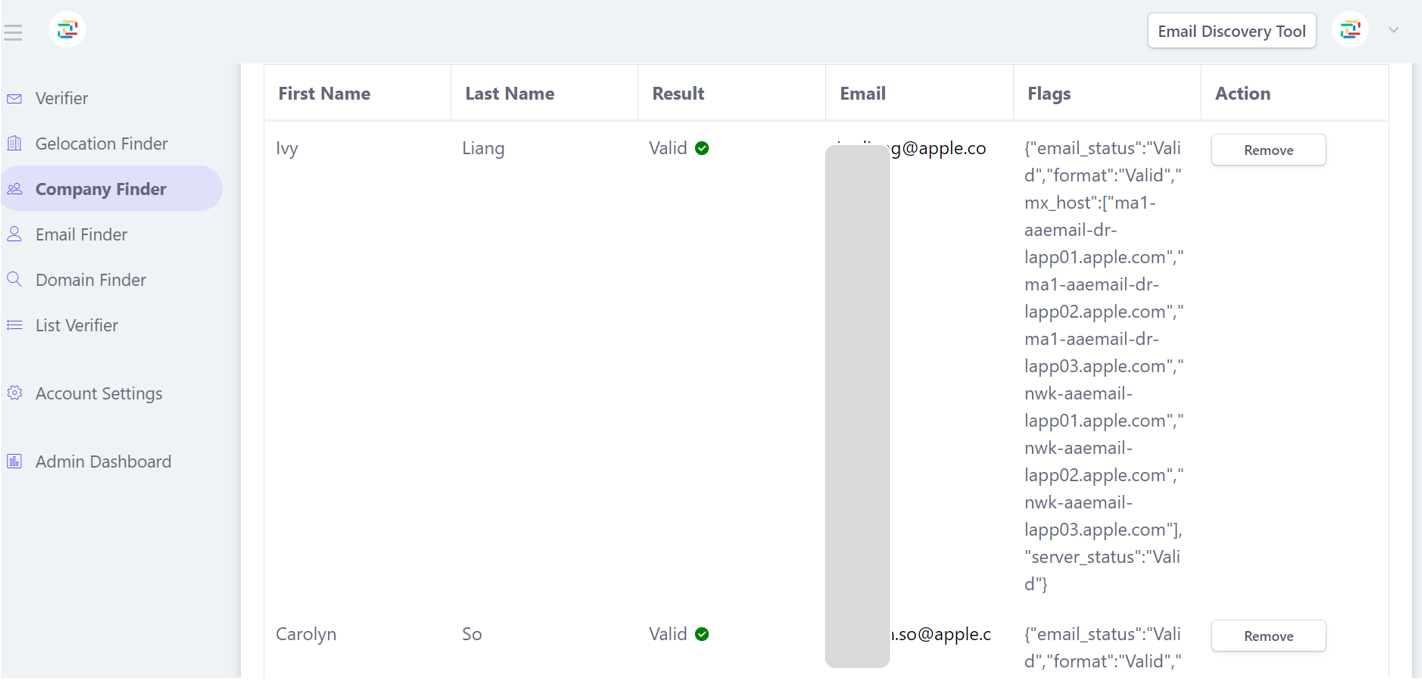Click the Email Finder person icon
Viewport: 1422px width, 686px height.
[14, 234]
